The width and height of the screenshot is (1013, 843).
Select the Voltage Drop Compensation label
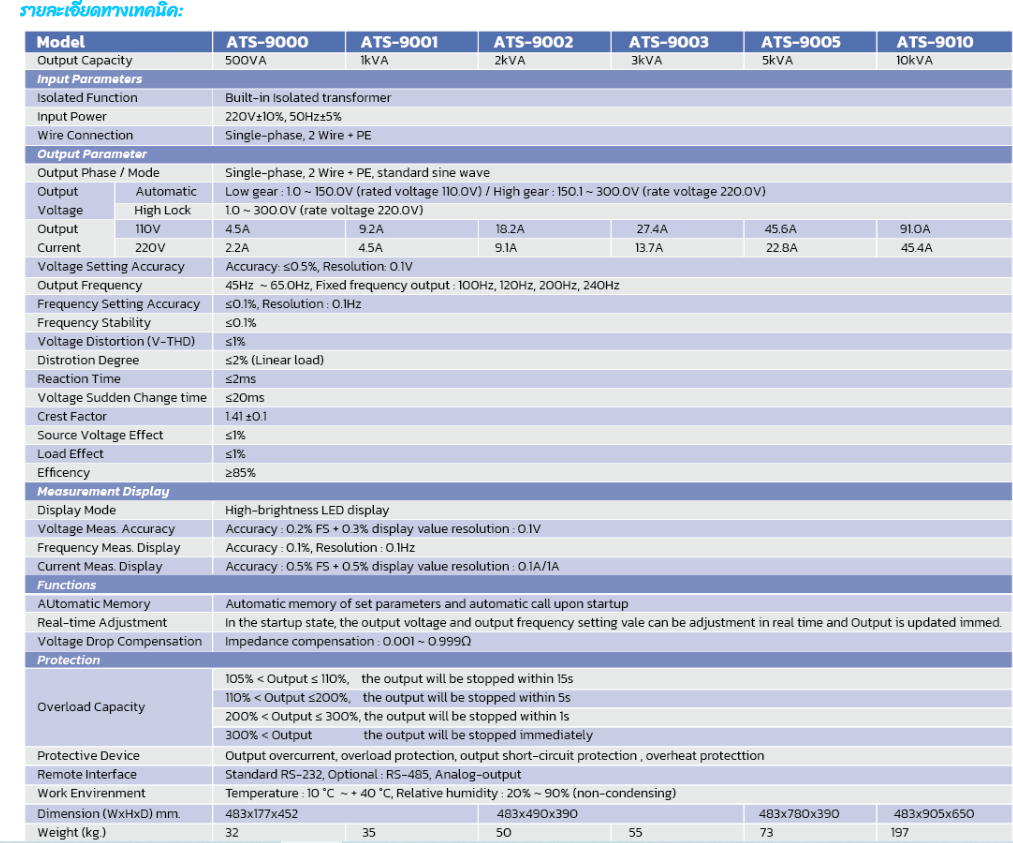tap(119, 641)
